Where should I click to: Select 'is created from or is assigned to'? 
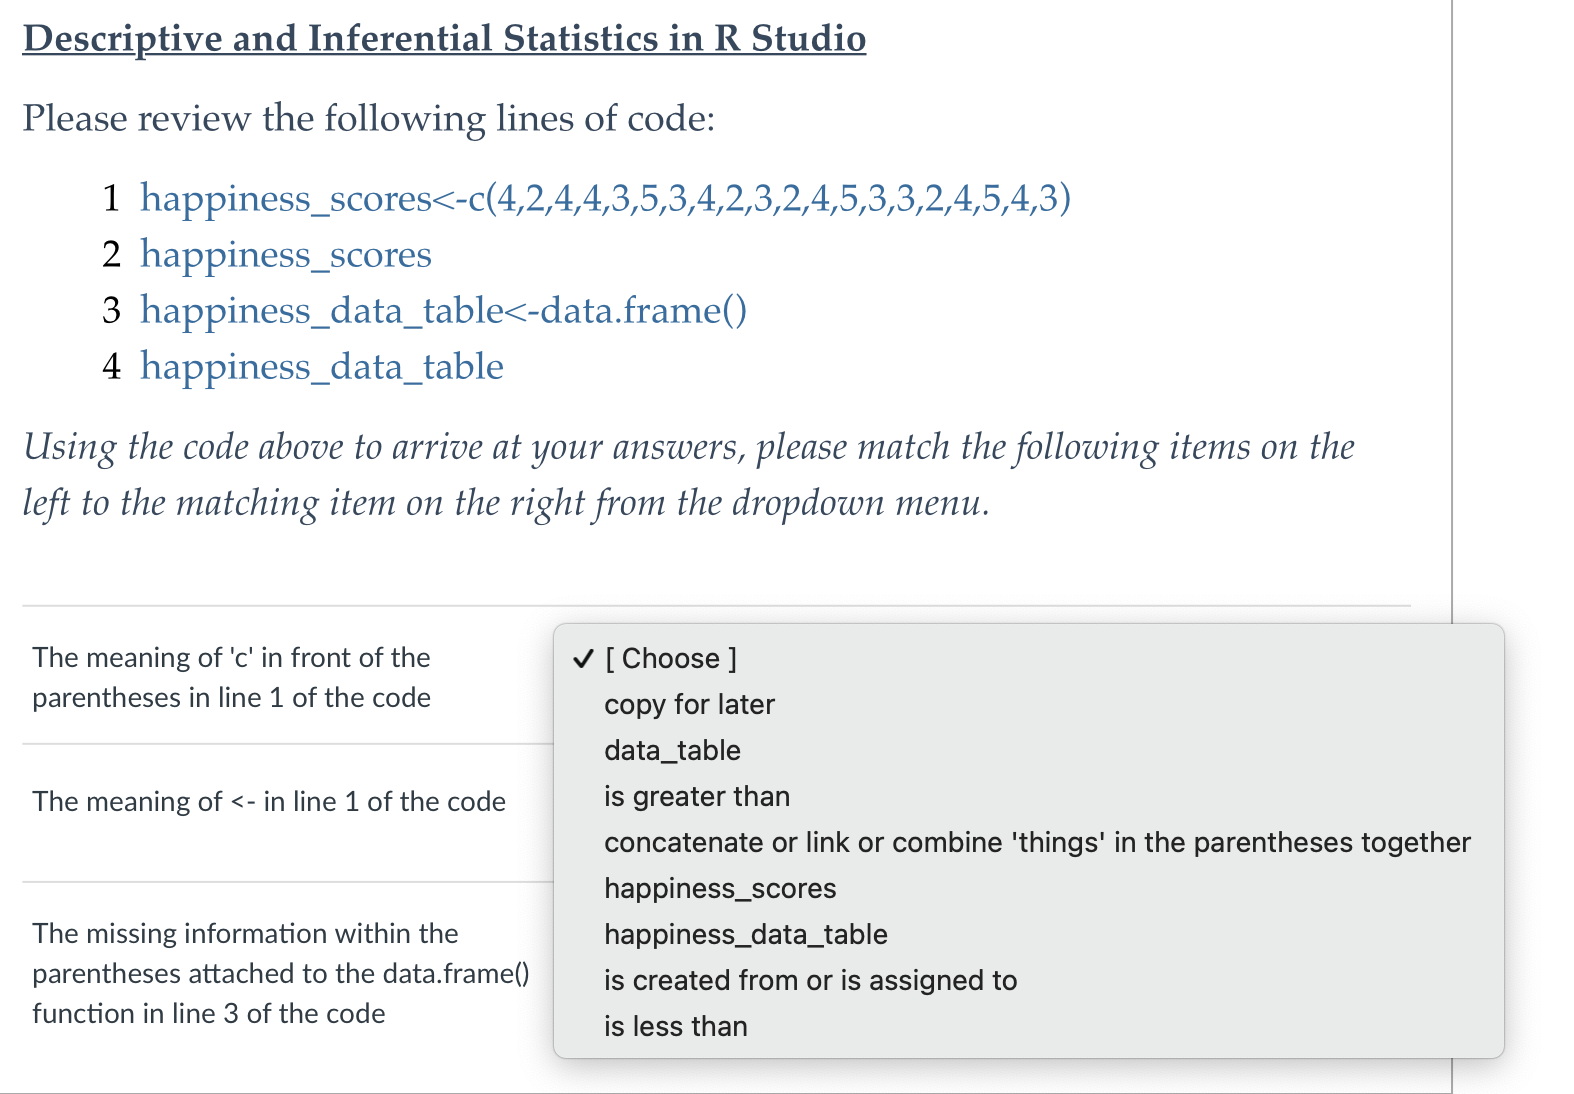tap(810, 980)
